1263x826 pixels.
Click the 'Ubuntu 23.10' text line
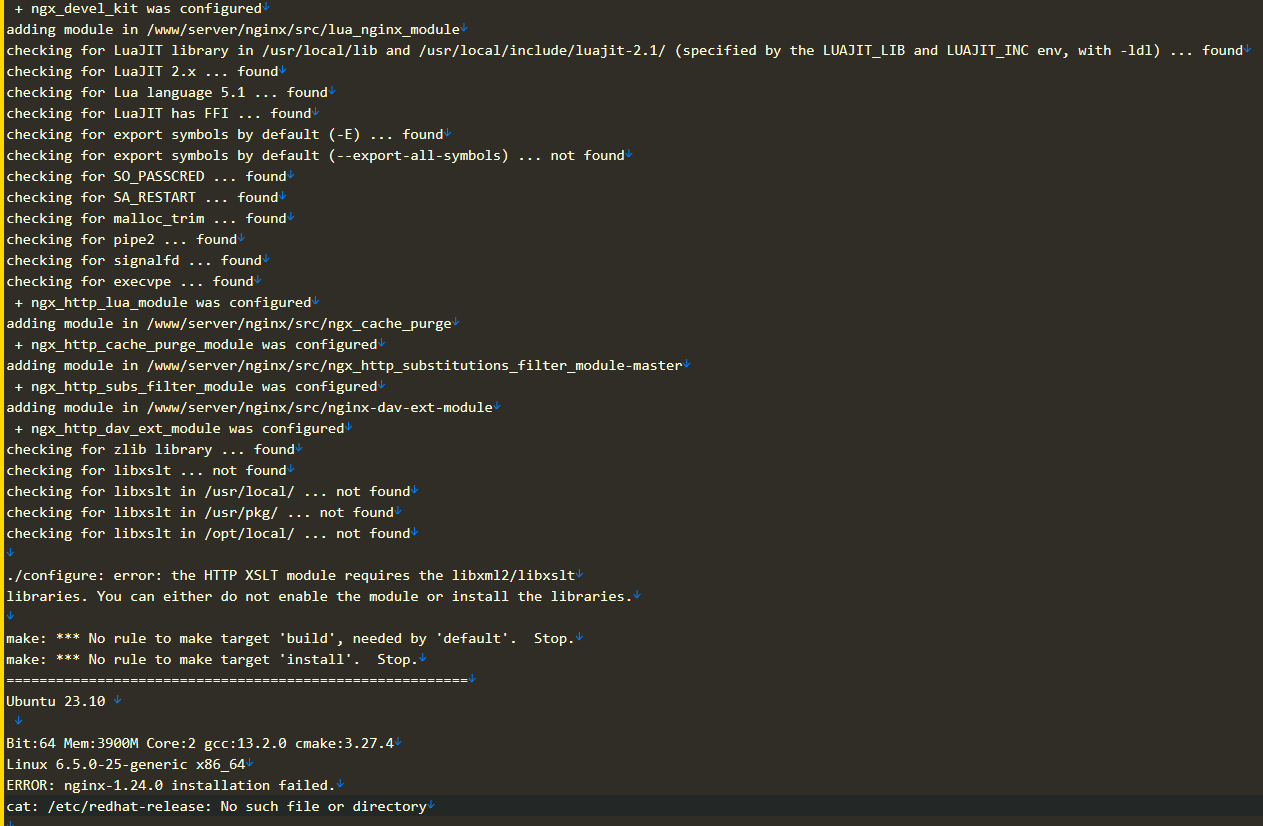coord(56,701)
